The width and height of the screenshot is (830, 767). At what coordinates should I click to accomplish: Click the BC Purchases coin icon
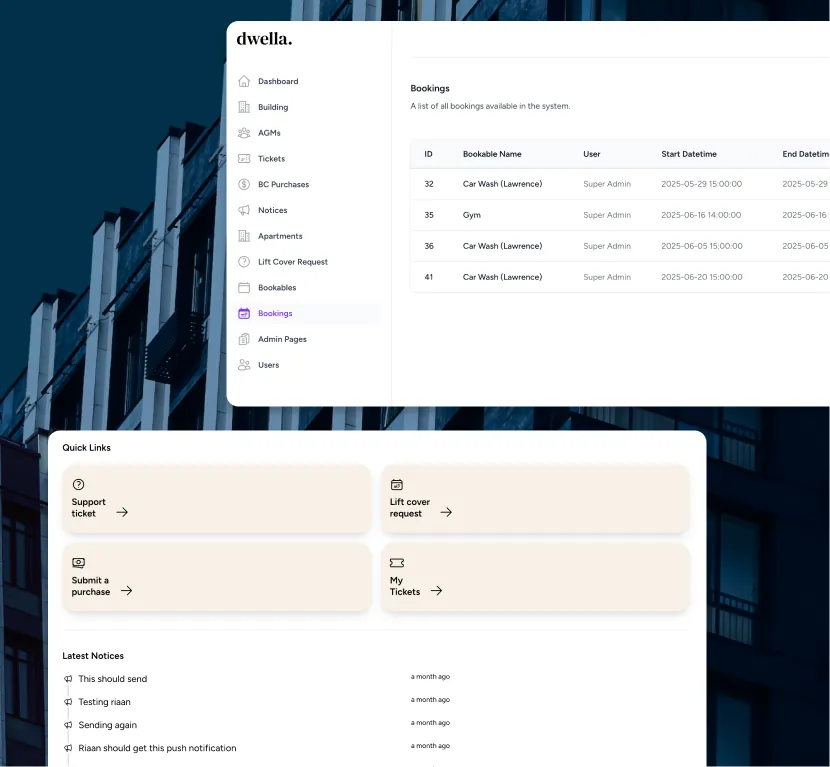243,184
